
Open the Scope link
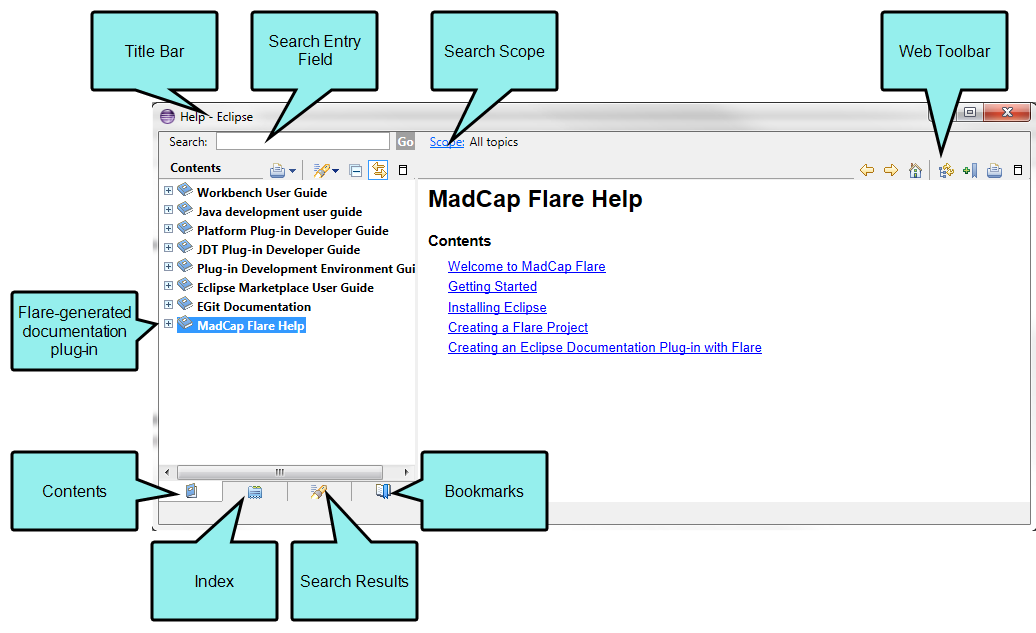point(447,142)
